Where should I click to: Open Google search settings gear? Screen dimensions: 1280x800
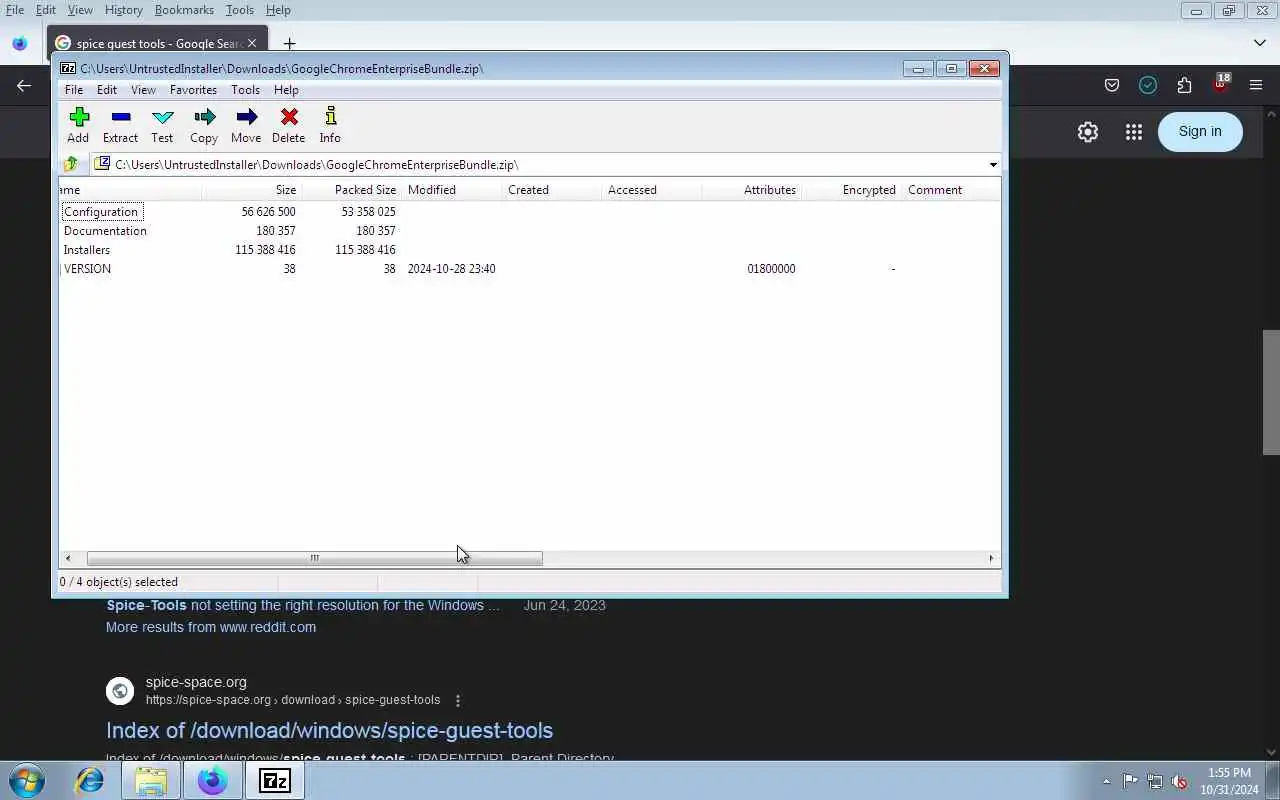[x=1088, y=132]
